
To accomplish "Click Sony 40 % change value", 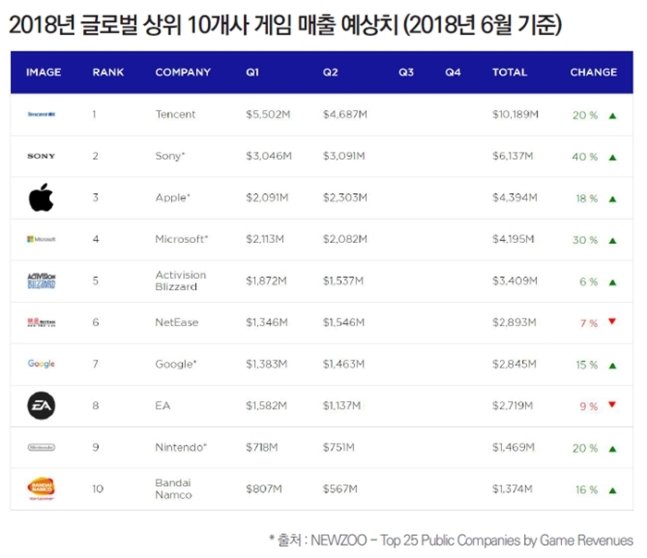I will pos(585,157).
